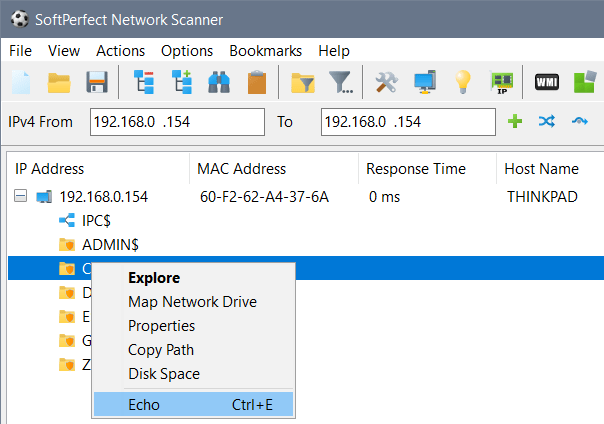Open file with the yellow folder icon

click(x=59, y=82)
